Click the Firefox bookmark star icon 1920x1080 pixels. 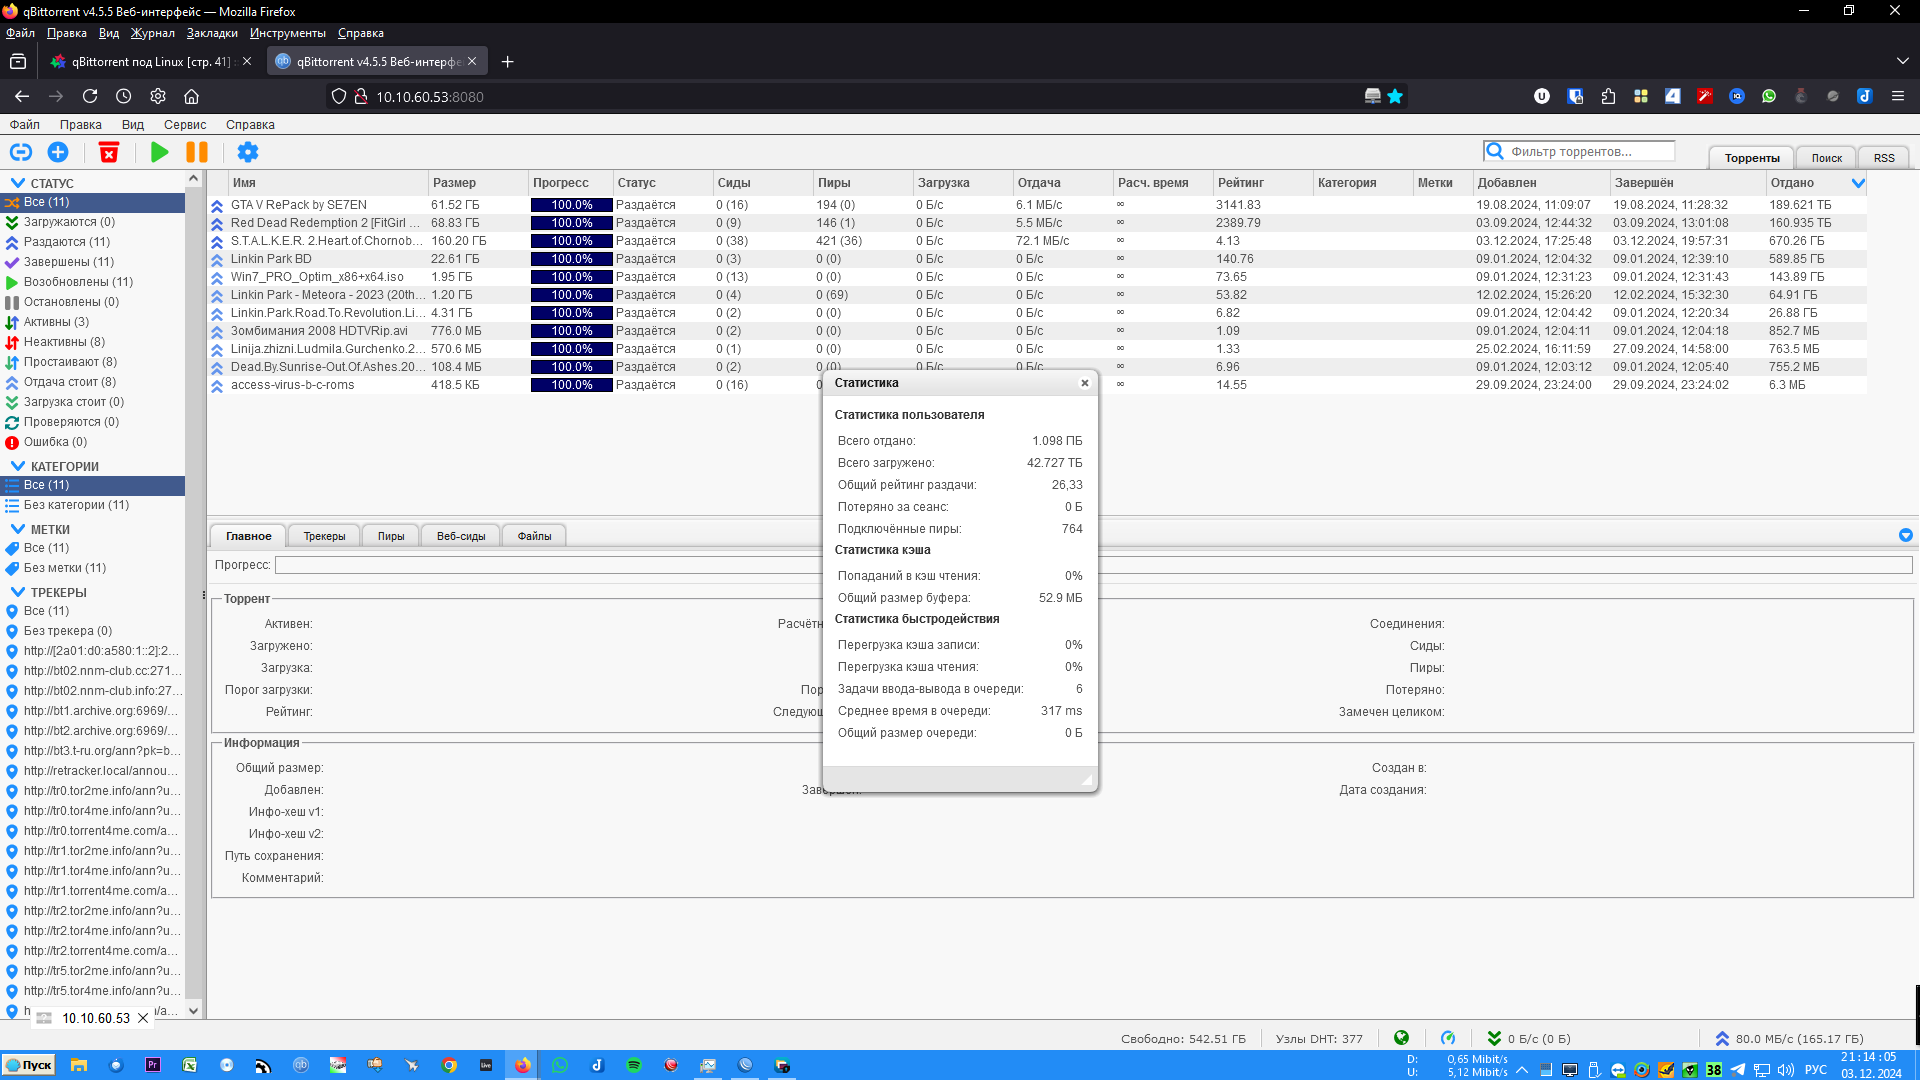point(1395,96)
